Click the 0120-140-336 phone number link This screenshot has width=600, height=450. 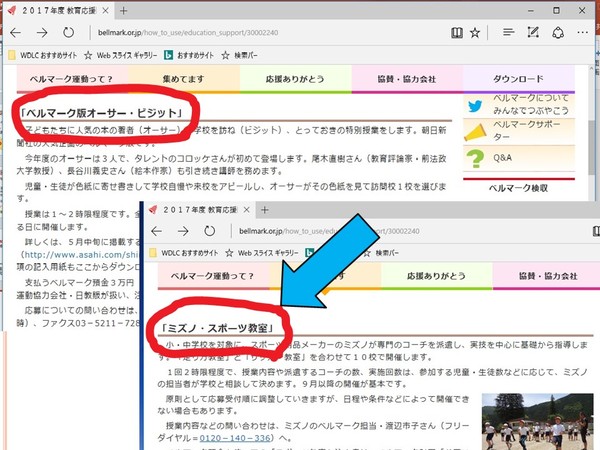[235, 438]
